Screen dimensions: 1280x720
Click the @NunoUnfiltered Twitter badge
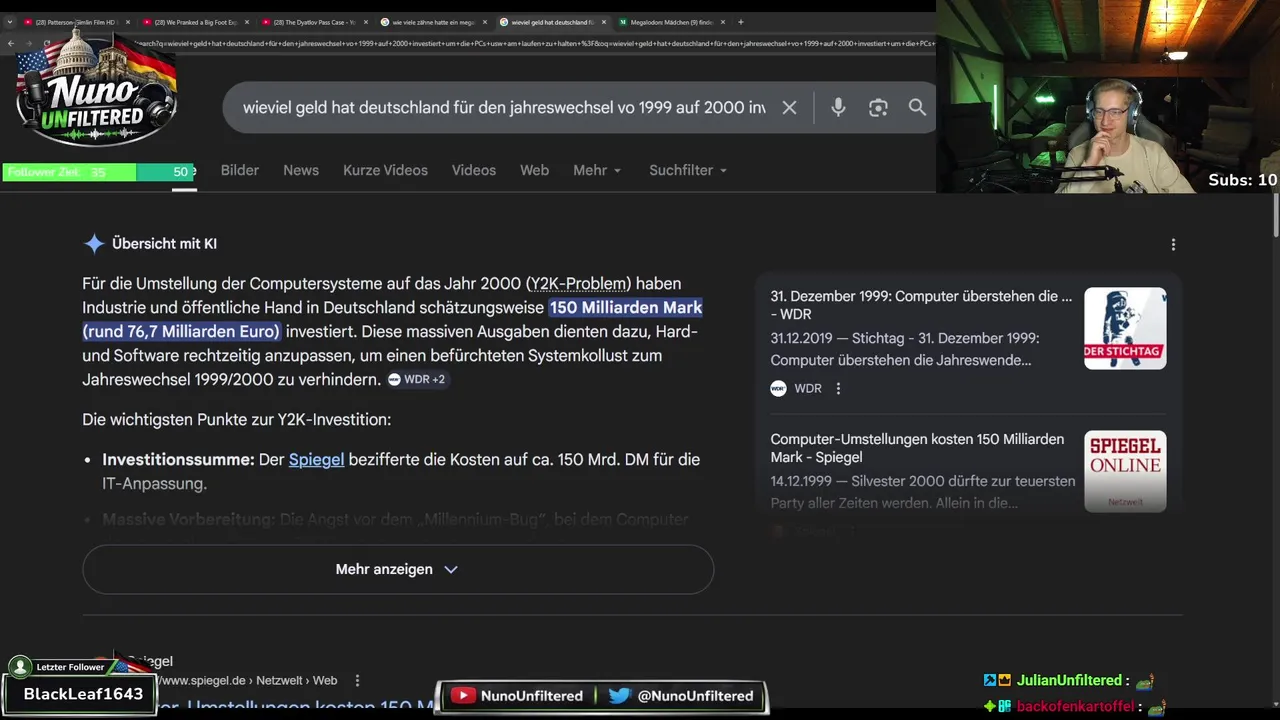click(x=680, y=695)
